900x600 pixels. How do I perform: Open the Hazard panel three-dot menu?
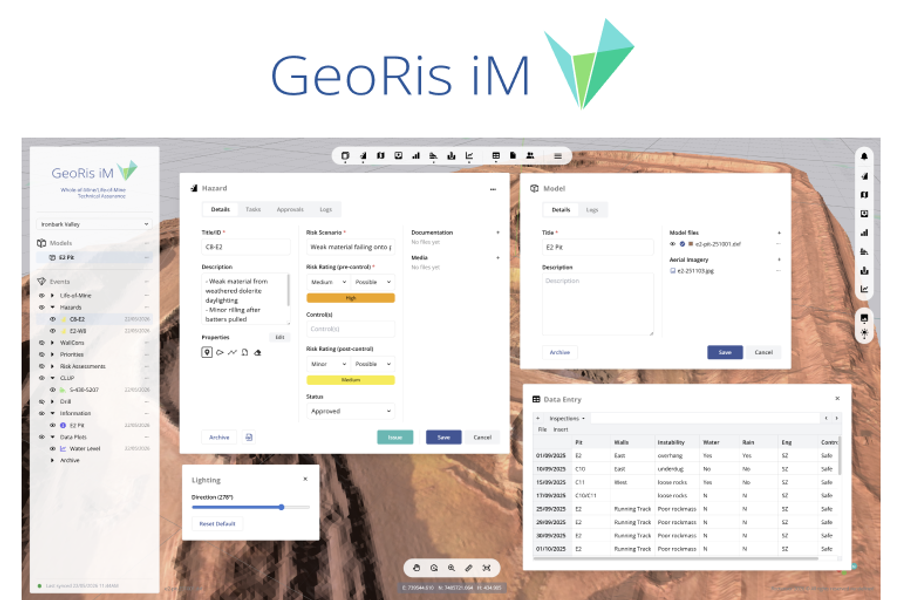point(492,189)
